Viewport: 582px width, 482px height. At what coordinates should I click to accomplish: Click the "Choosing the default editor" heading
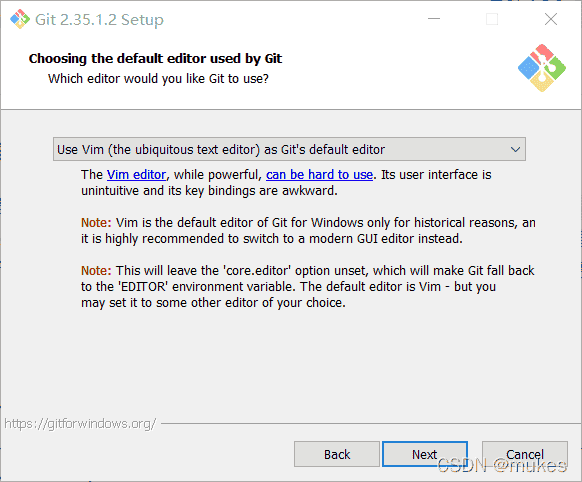[155, 59]
